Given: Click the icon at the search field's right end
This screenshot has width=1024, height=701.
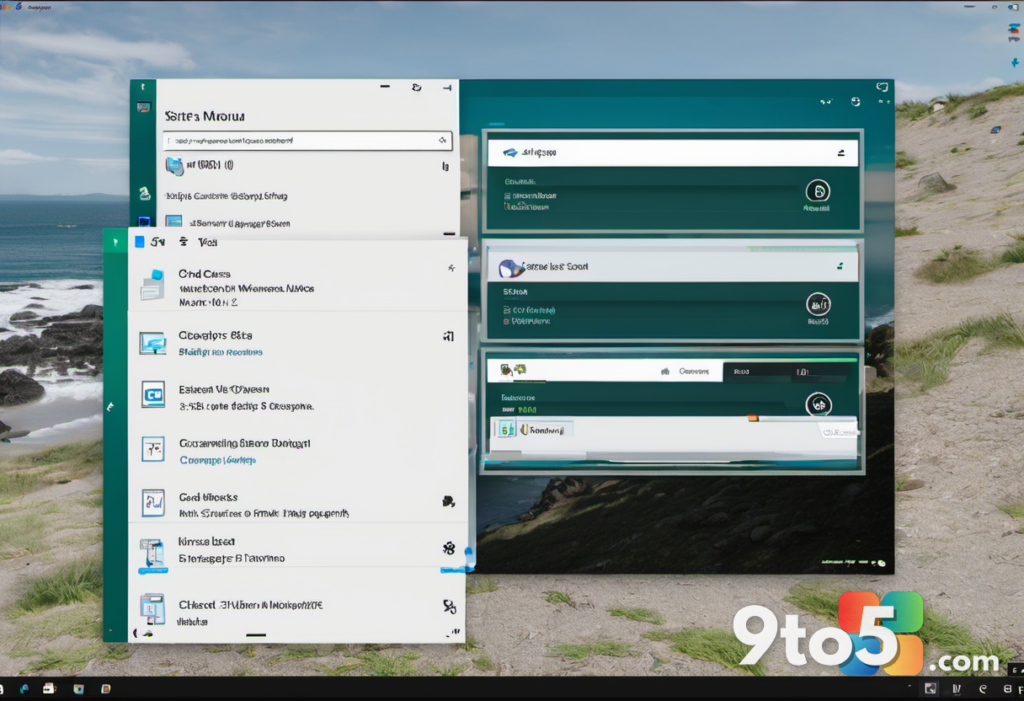Looking at the screenshot, I should coord(443,140).
